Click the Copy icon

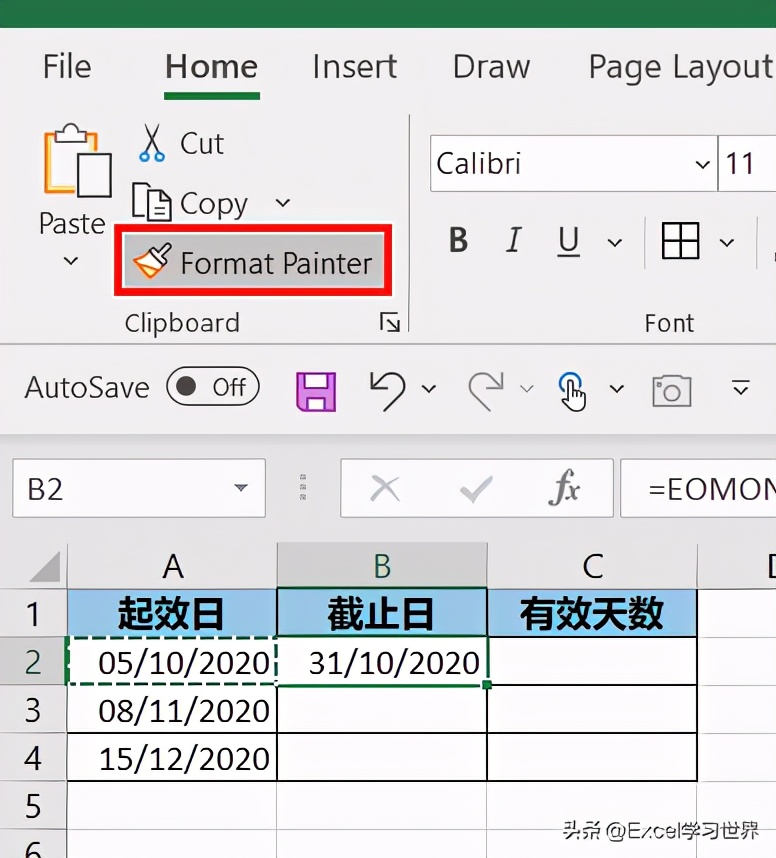[152, 203]
